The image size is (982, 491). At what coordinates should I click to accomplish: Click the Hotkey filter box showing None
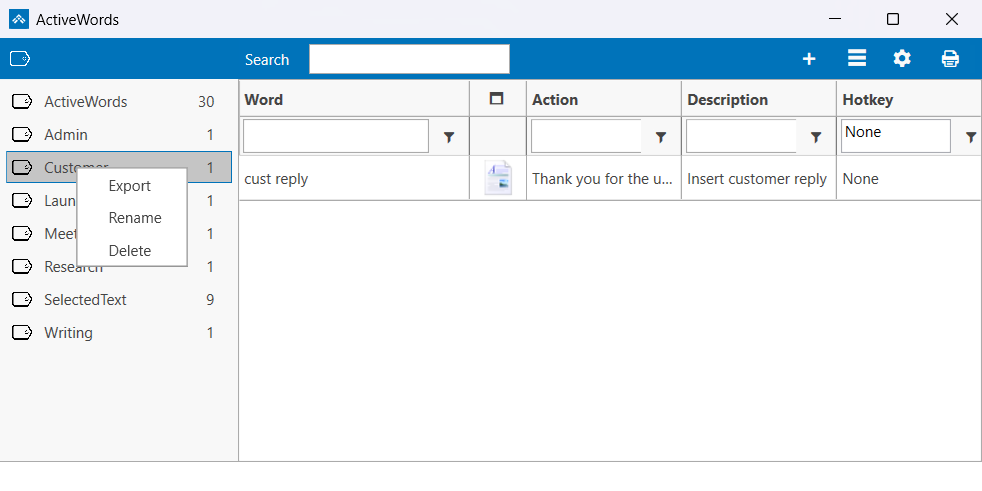click(896, 136)
